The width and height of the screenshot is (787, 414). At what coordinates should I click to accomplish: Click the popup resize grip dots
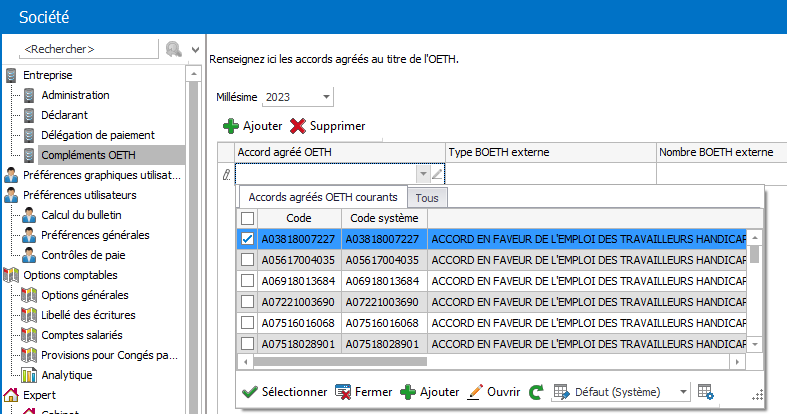[757, 395]
